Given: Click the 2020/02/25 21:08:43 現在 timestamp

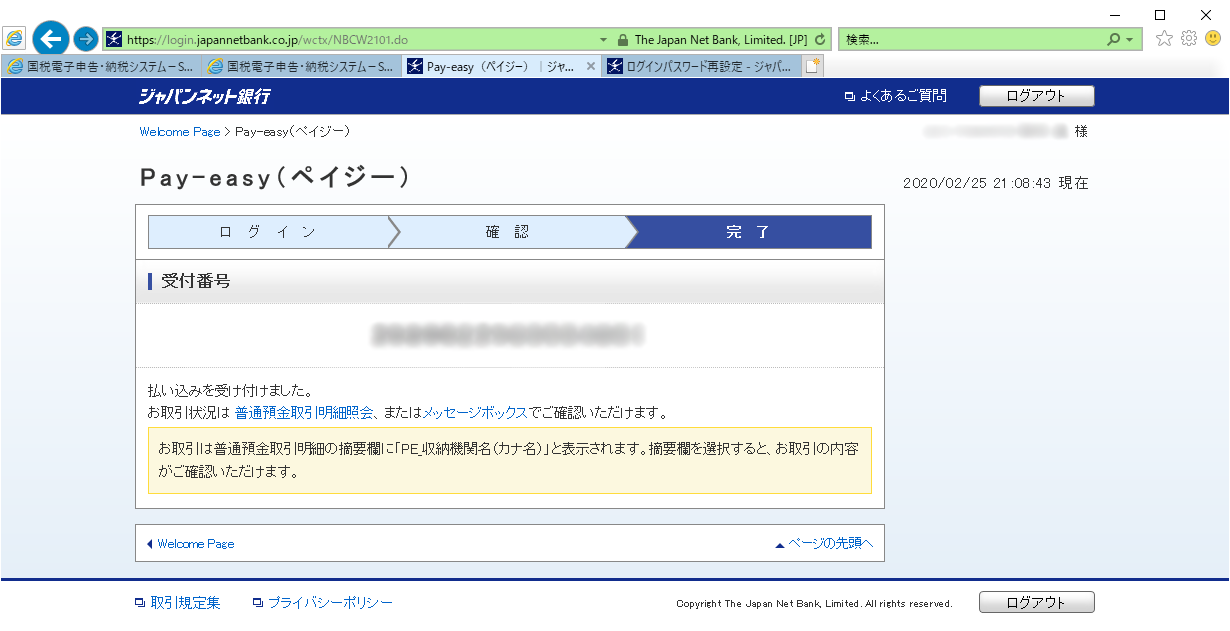Looking at the screenshot, I should coord(995,184).
